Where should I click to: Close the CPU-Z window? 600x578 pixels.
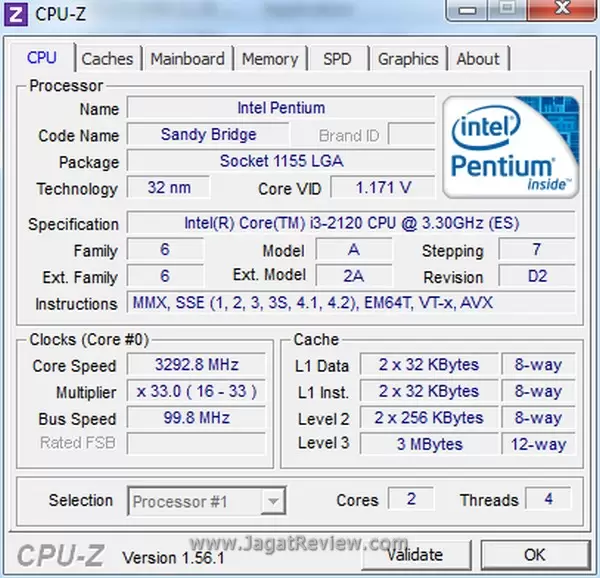coord(562,9)
